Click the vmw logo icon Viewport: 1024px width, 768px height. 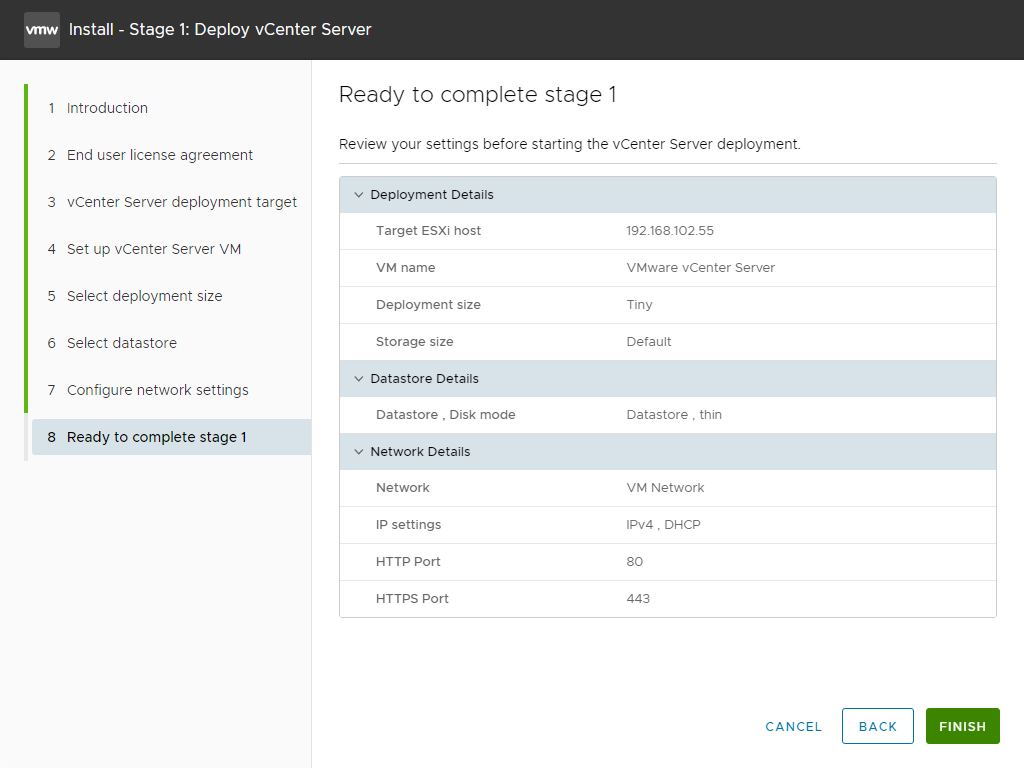click(42, 30)
